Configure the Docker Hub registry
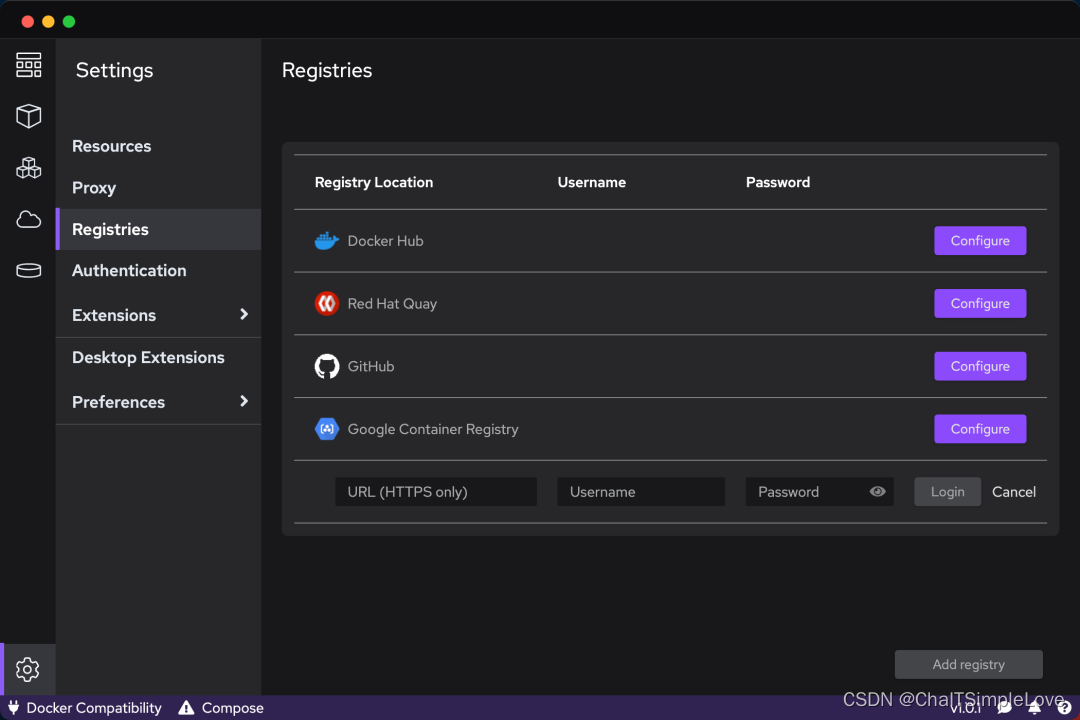 (x=979, y=241)
